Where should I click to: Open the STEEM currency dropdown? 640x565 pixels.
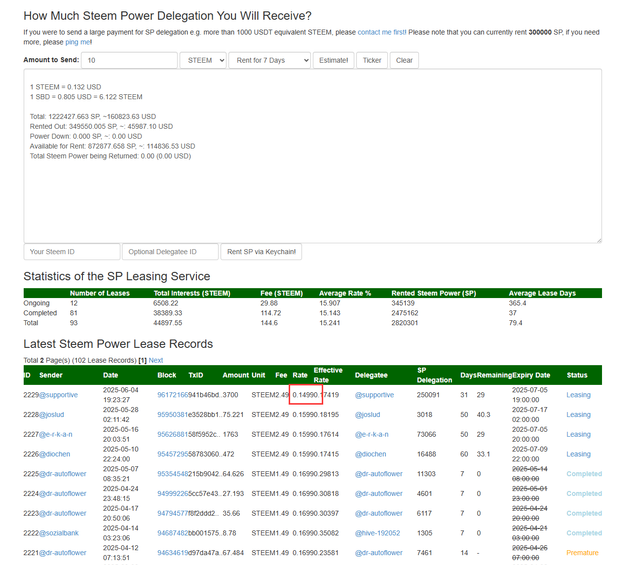[x=203, y=60]
